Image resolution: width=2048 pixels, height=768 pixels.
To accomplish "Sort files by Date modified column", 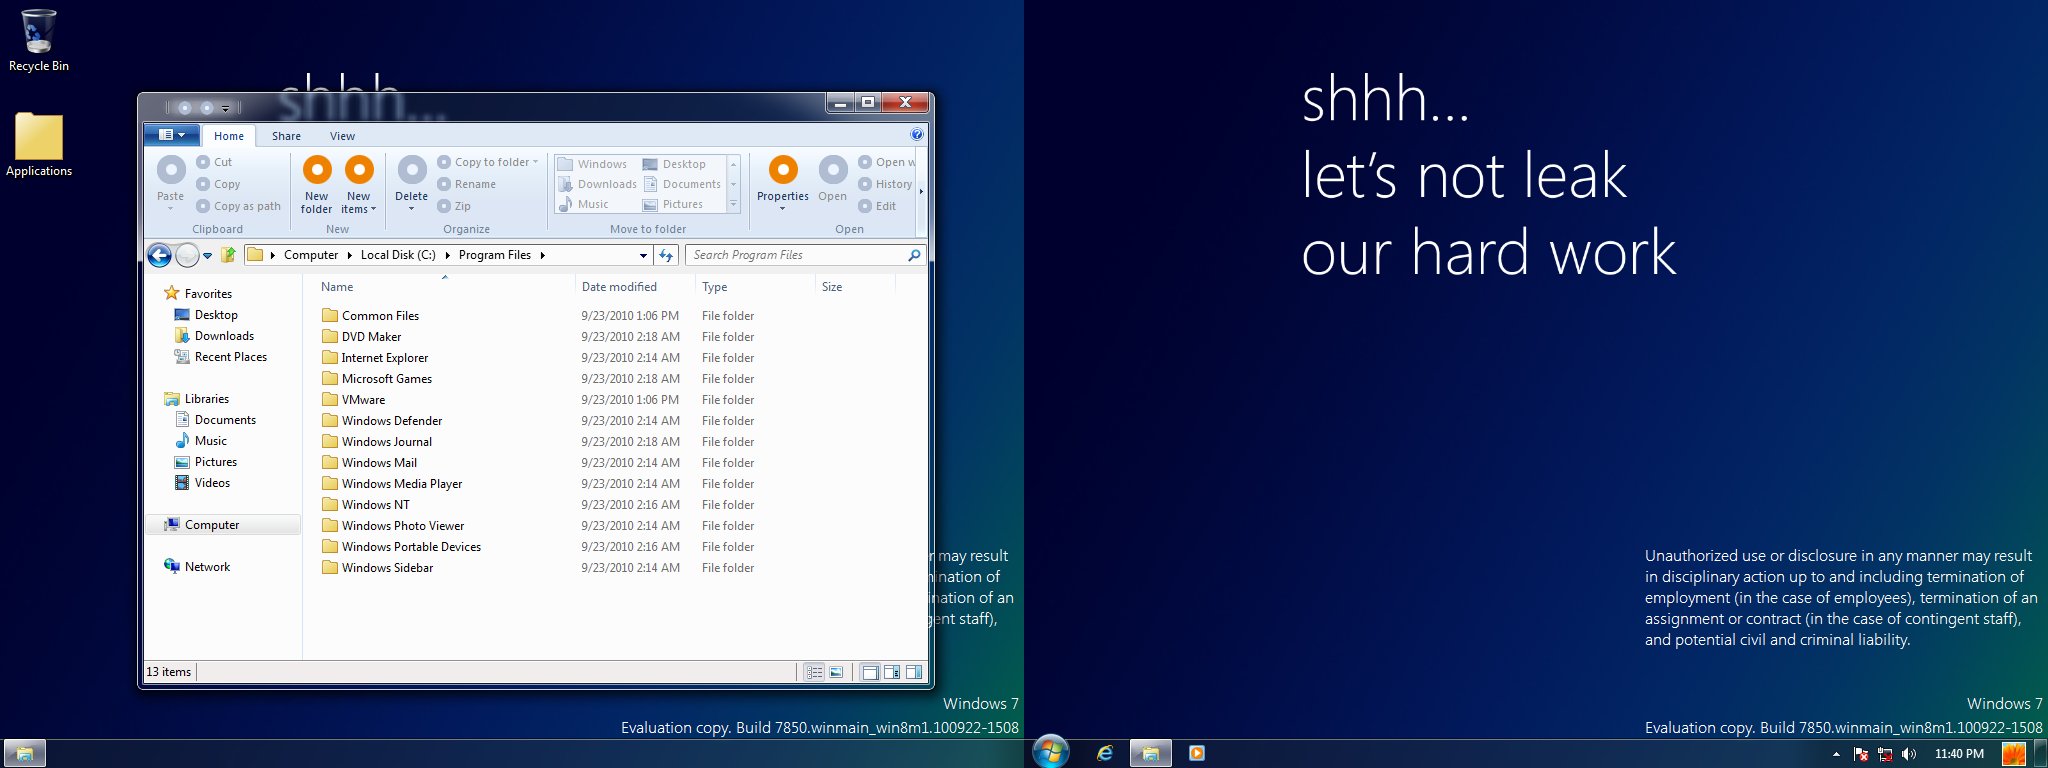I will click(619, 287).
